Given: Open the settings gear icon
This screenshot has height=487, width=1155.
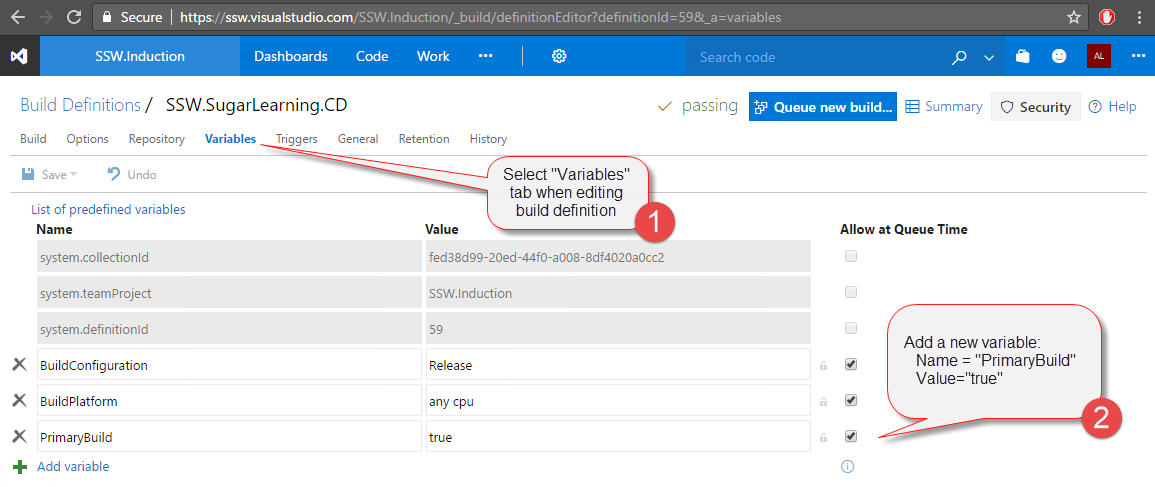Looking at the screenshot, I should click(559, 56).
